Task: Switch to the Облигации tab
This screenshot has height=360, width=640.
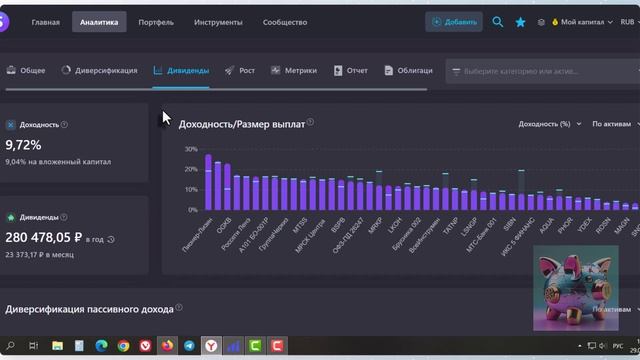Action: pos(408,71)
